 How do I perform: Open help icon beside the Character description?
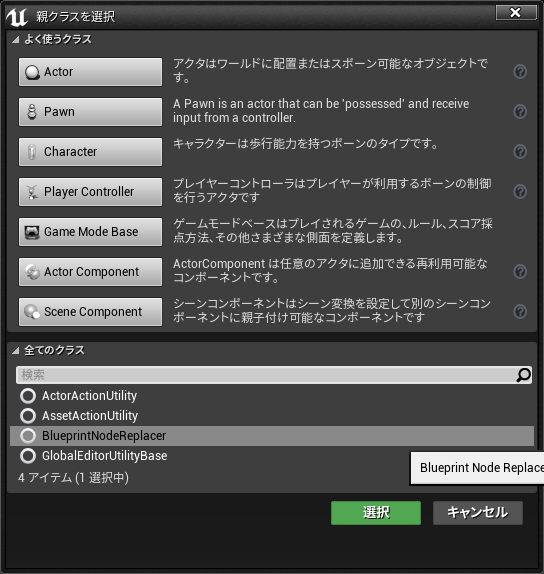point(520,151)
